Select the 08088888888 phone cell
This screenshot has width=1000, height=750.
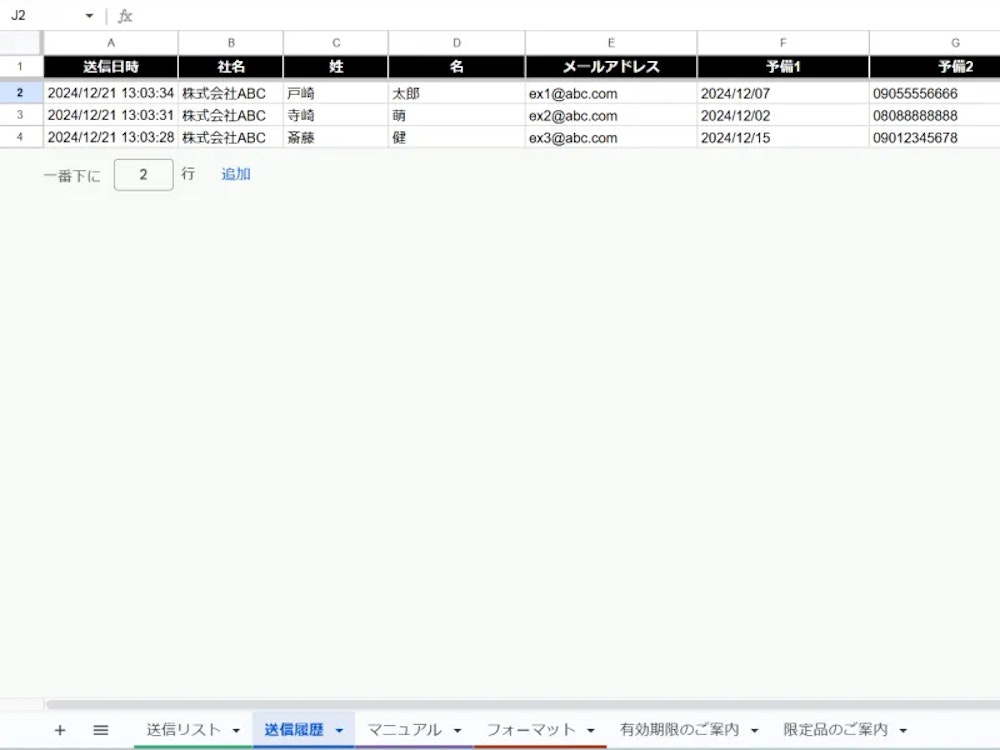click(x=935, y=115)
